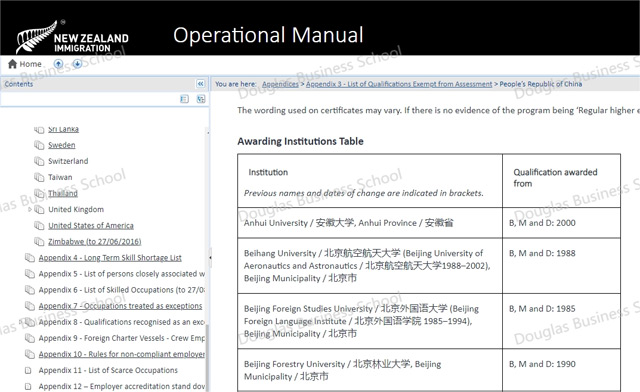Click the contents panel splitter handle
The height and width of the screenshot is (392, 640).
coord(210,258)
